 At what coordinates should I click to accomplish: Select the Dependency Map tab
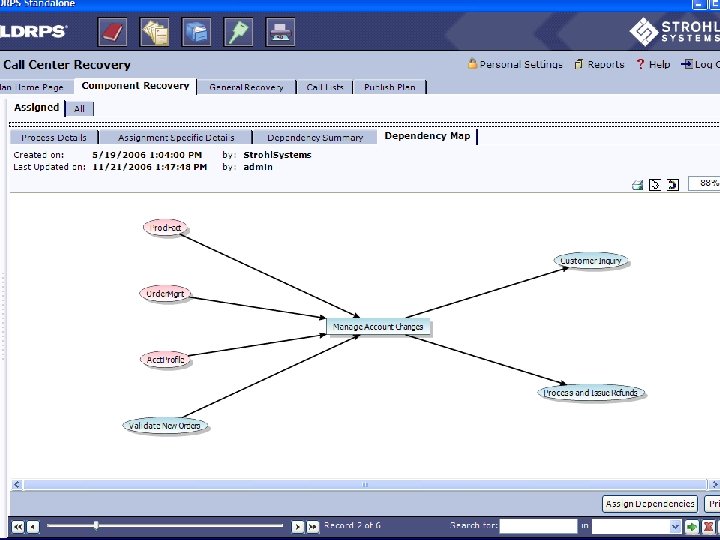[428, 136]
